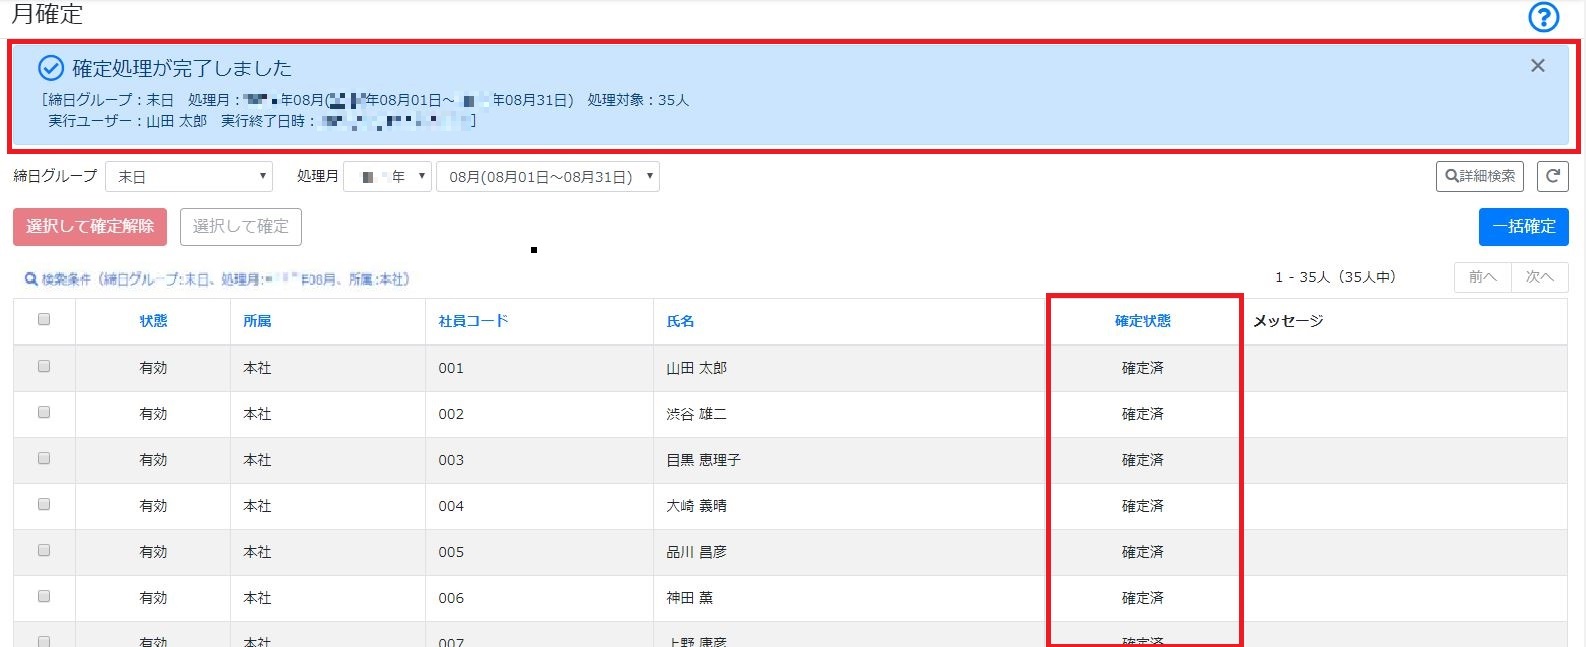Open the 08月 period dropdown
Image resolution: width=1586 pixels, height=647 pixels.
click(x=548, y=176)
